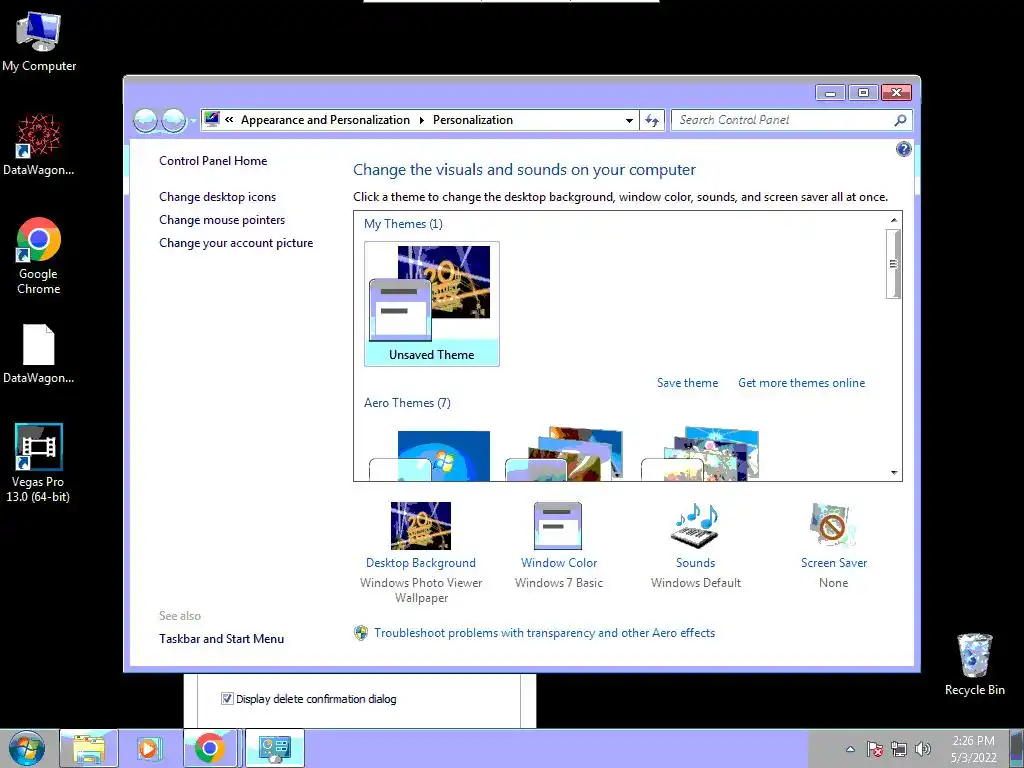1024x768 pixels.
Task: Open Change mouse pointers link
Action: [x=222, y=220]
